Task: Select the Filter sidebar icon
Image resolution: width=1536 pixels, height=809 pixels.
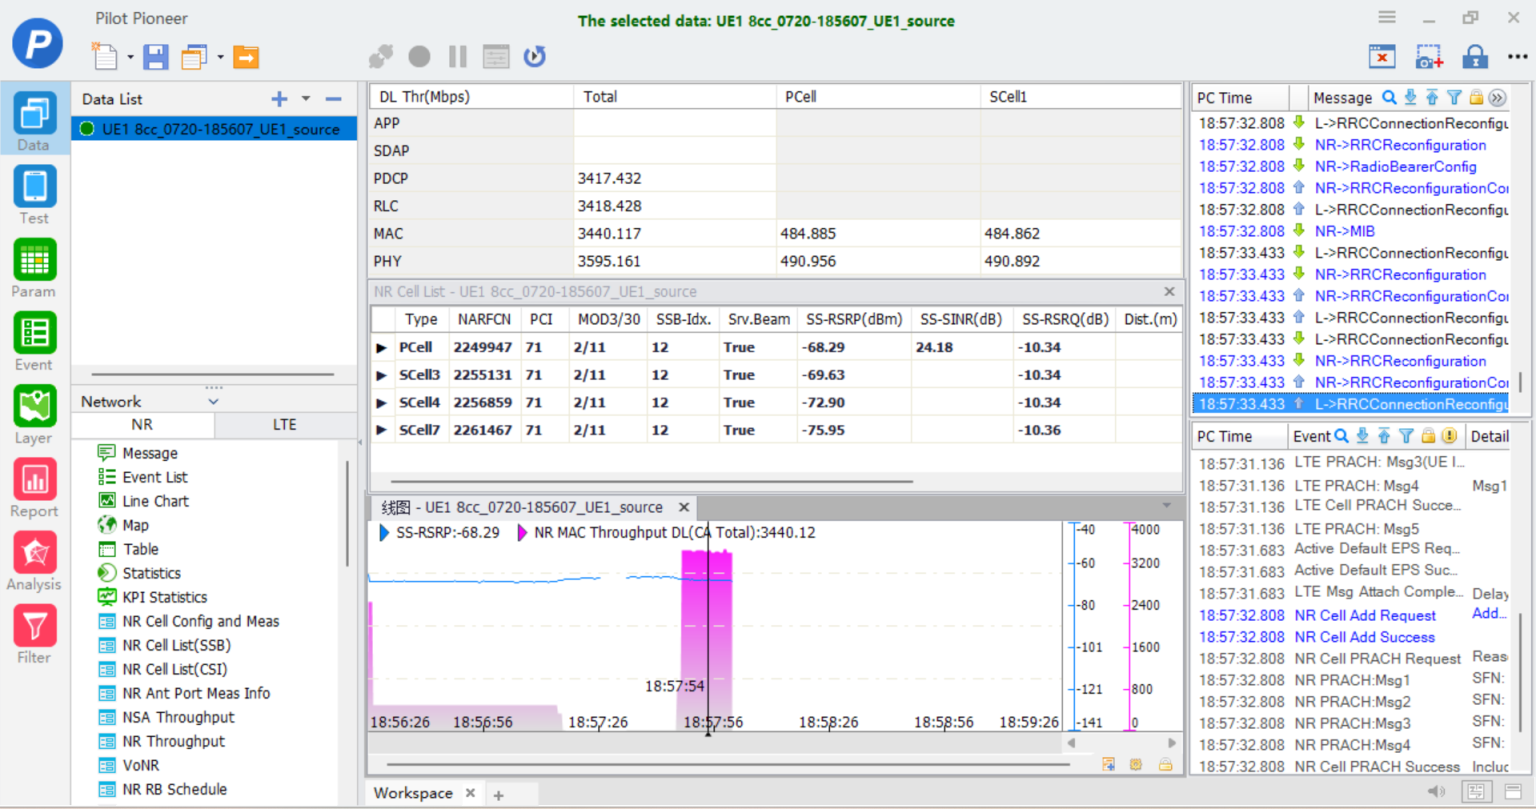Action: (34, 635)
